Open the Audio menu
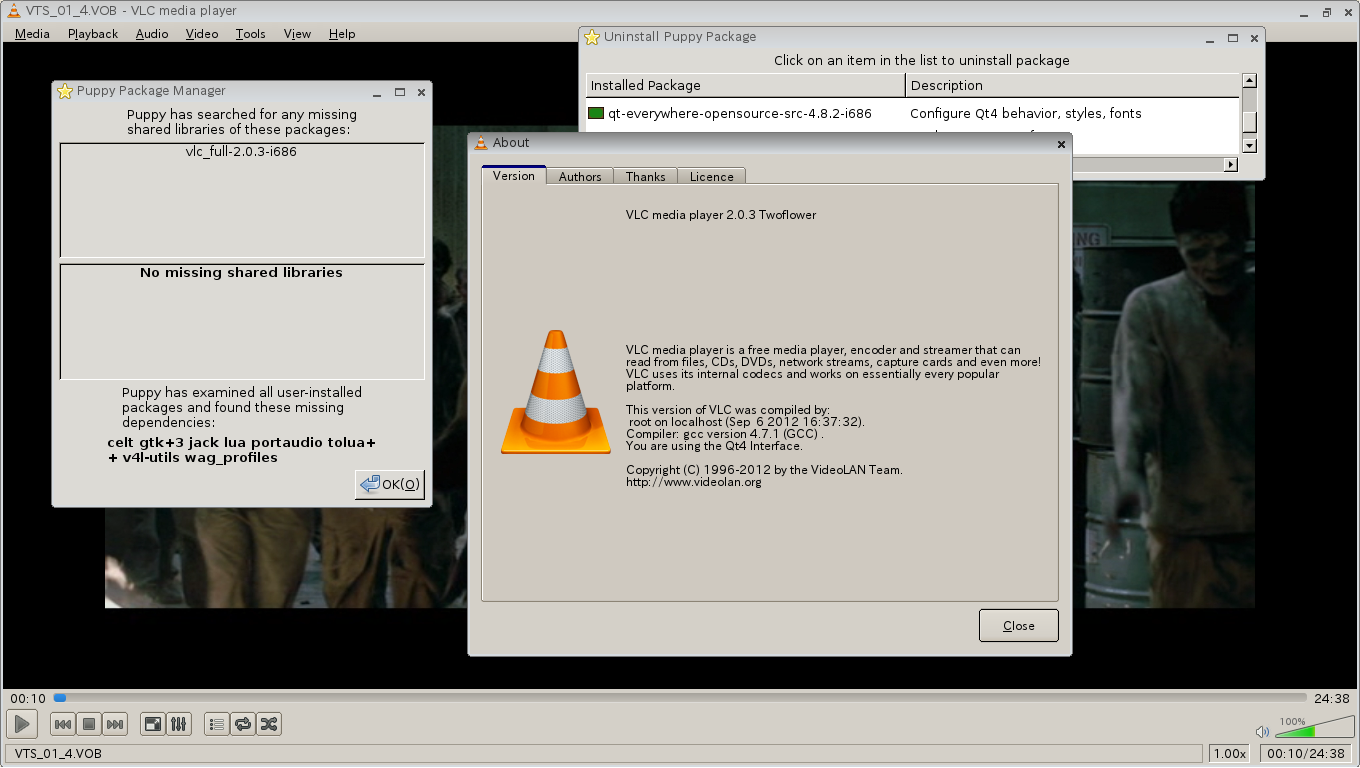The width and height of the screenshot is (1360, 768). (x=152, y=33)
